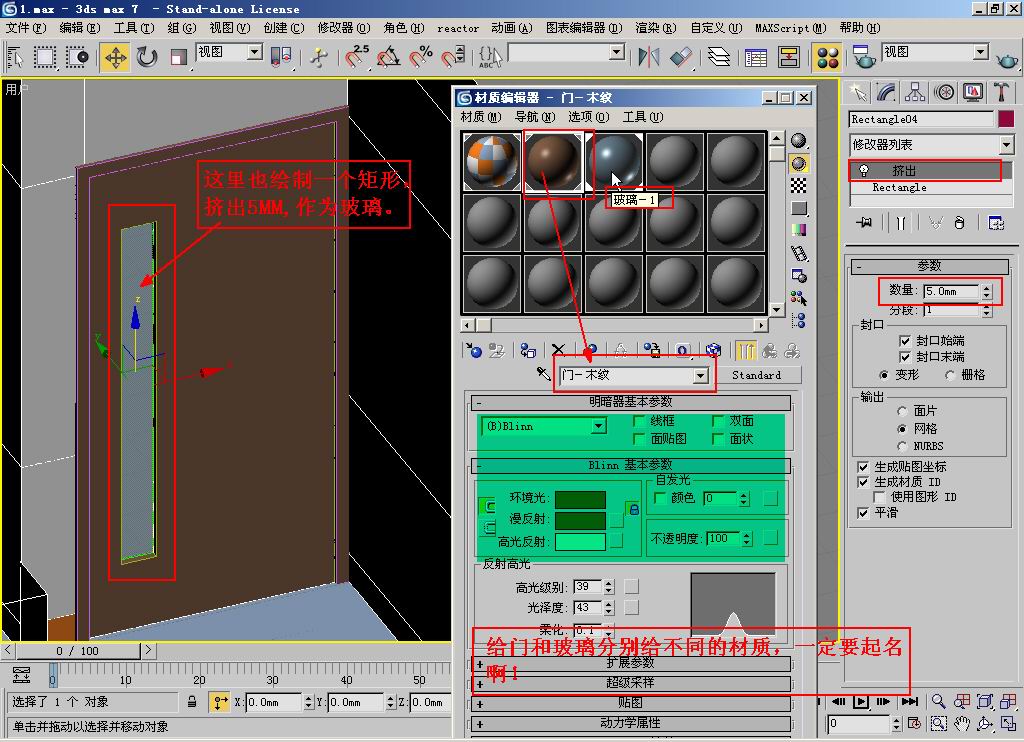Open the Material Editor from main toolbar
The width and height of the screenshot is (1024, 742).
[827, 57]
